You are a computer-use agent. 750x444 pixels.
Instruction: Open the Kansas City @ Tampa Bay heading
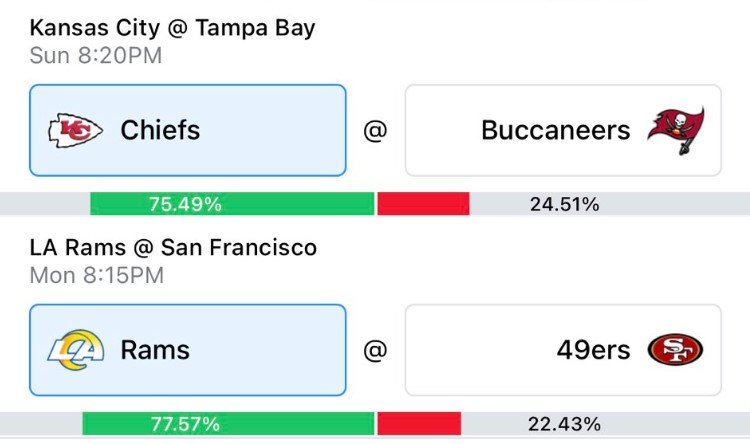172,28
